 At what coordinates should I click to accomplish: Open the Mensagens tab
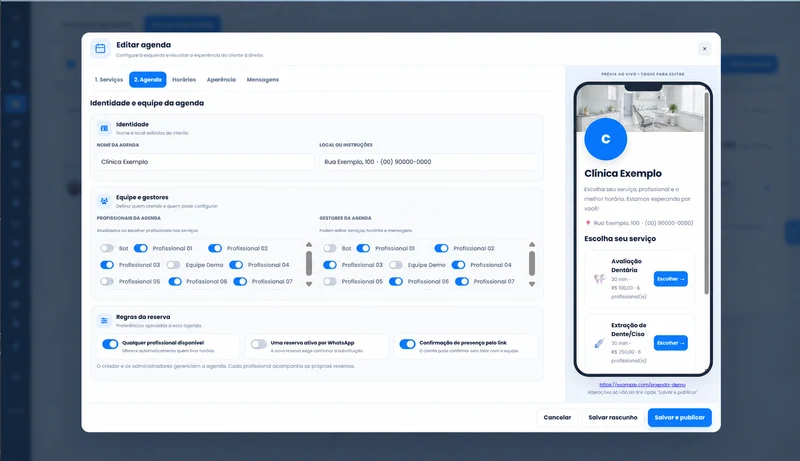pos(263,80)
